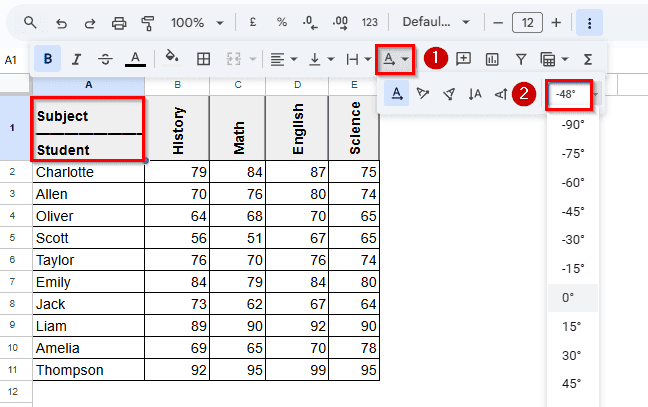
Task: Click the print icon
Action: click(x=119, y=22)
